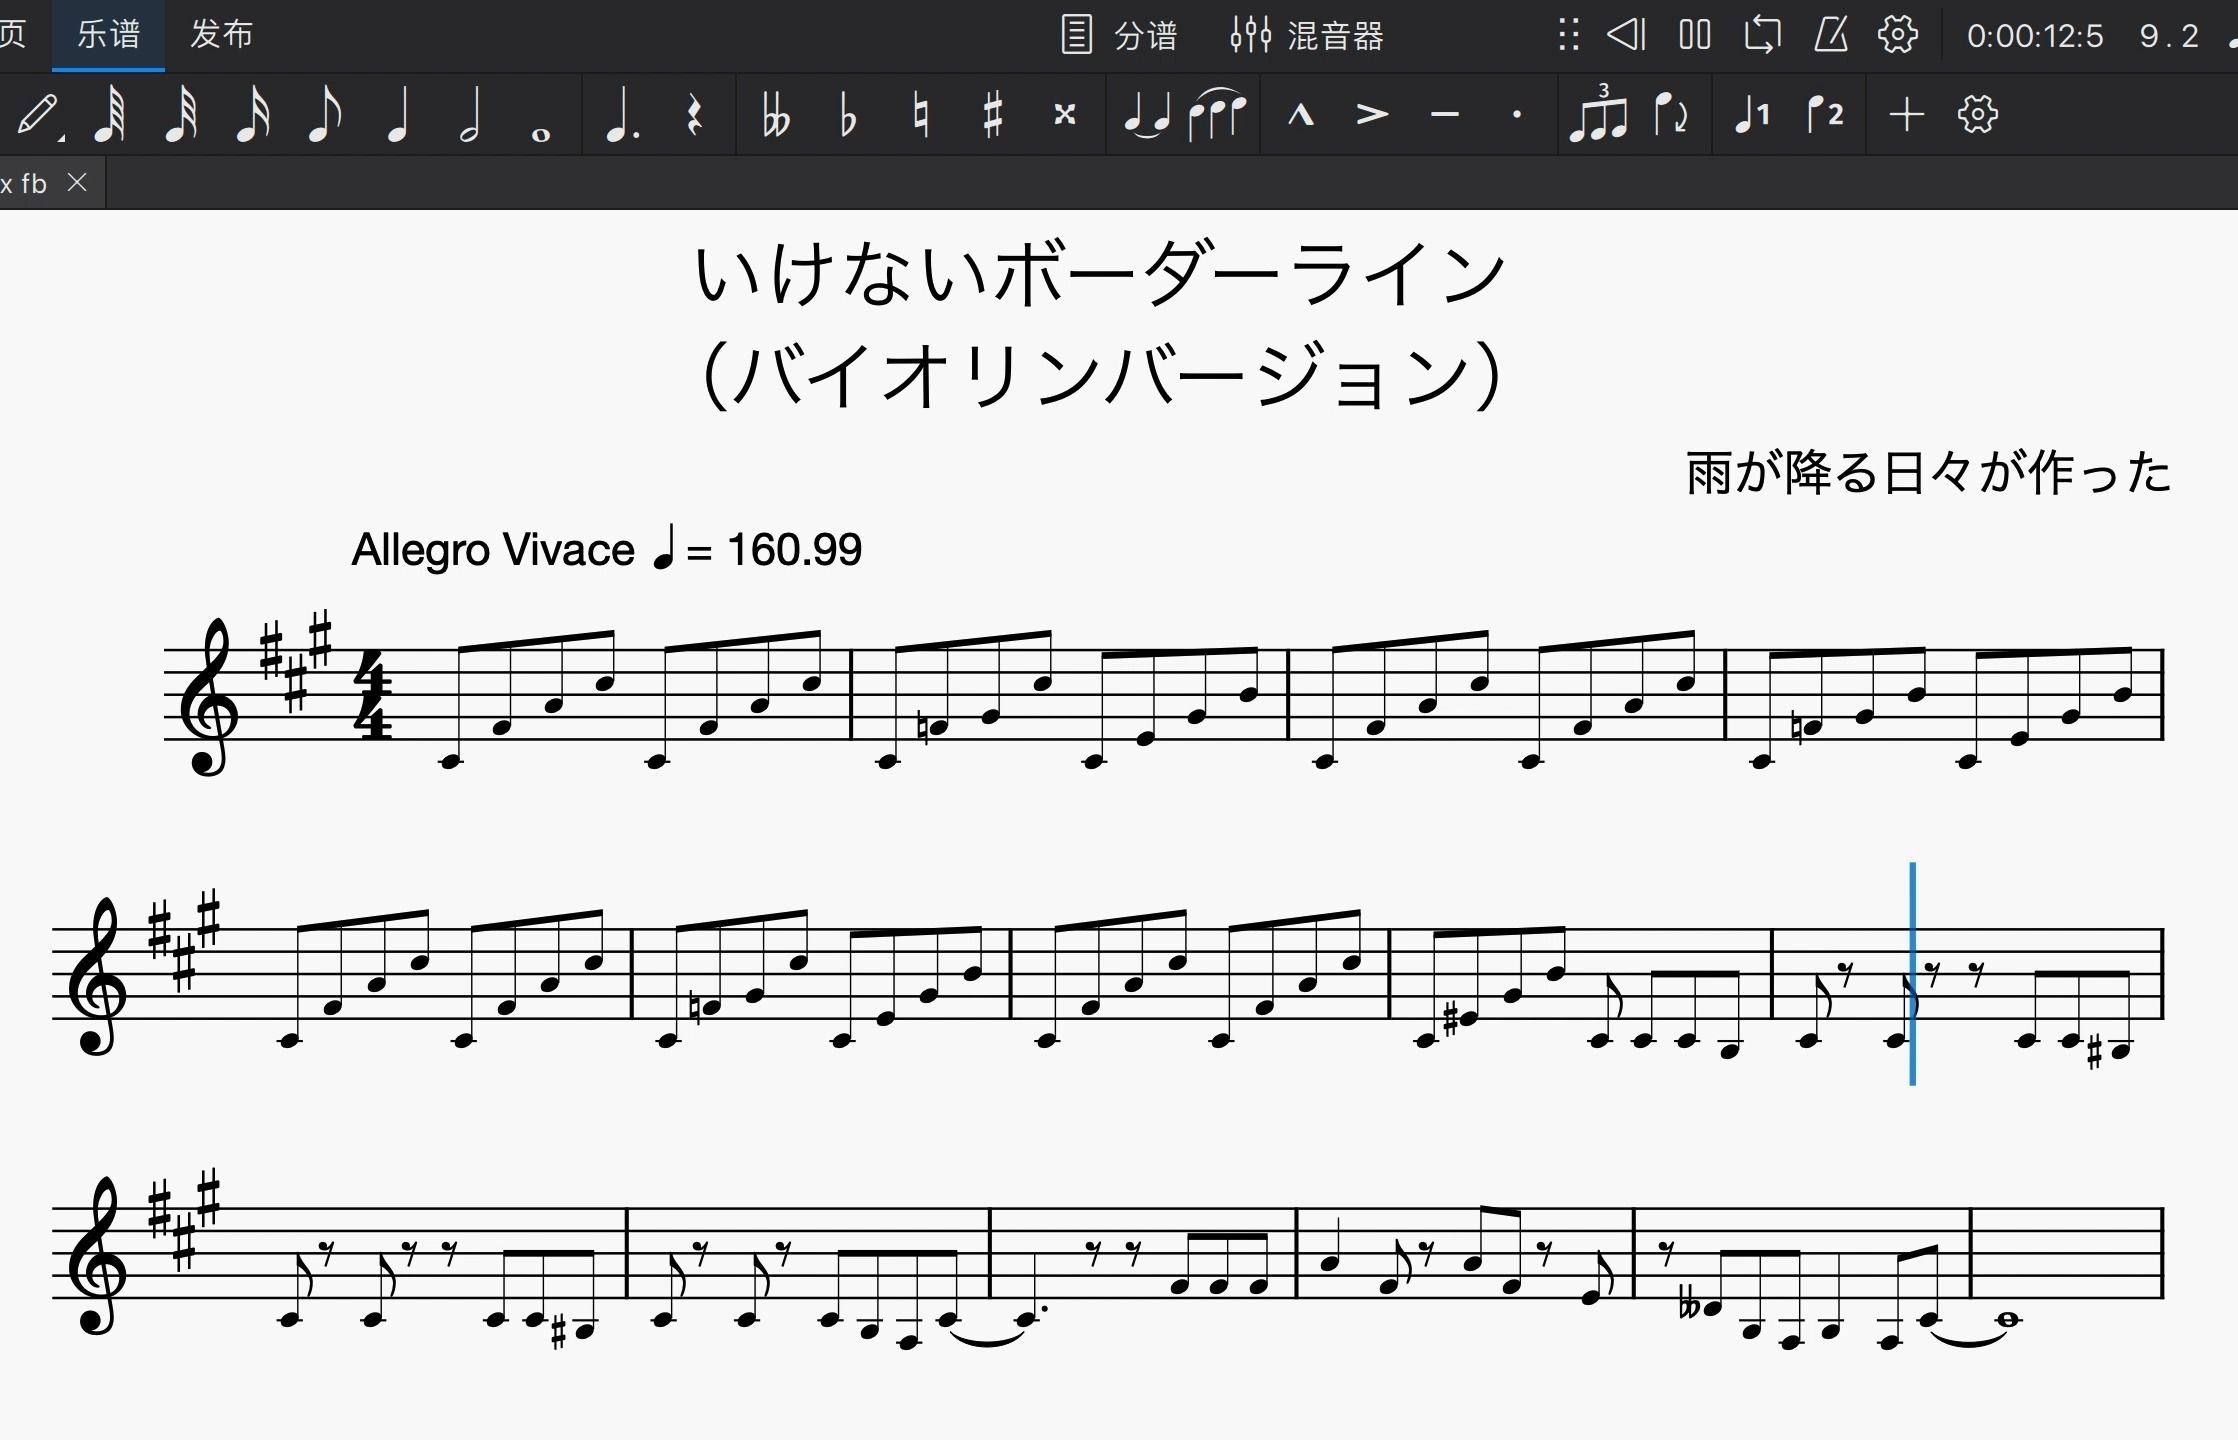The image size is (2238, 1440).
Task: Expand the score layout options
Action: click(1979, 113)
